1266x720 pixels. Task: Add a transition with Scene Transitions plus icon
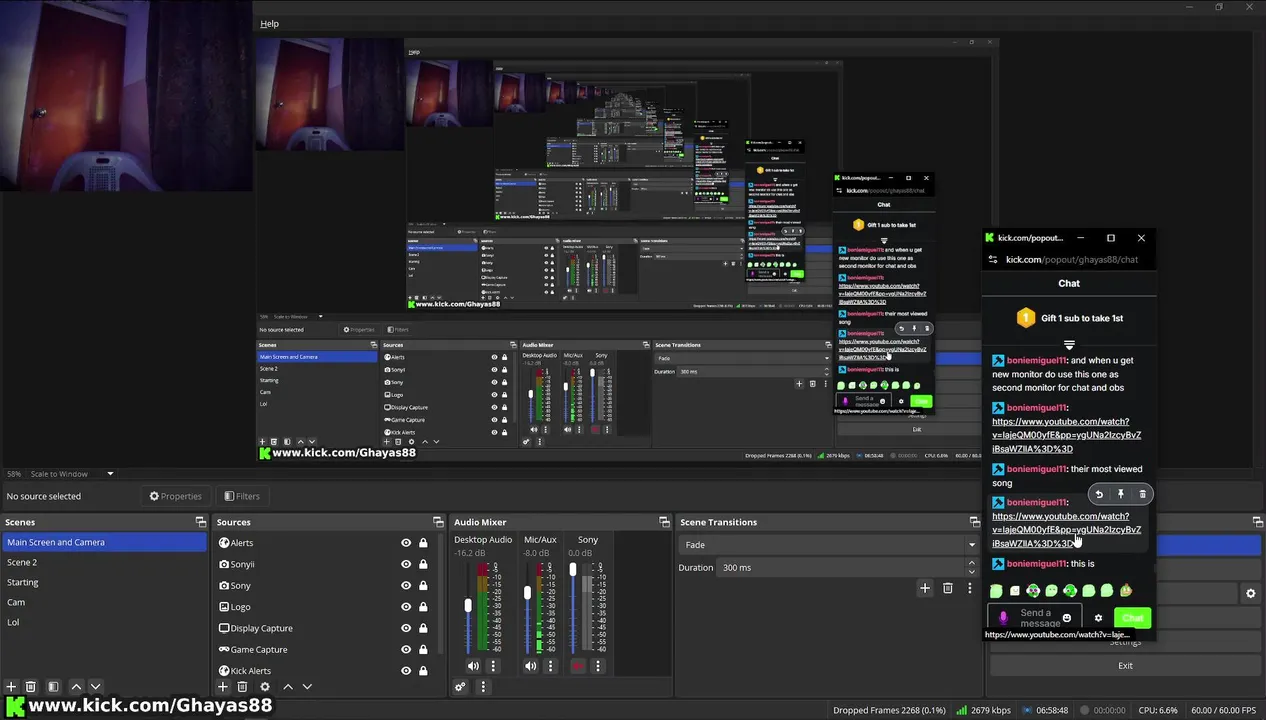click(925, 588)
